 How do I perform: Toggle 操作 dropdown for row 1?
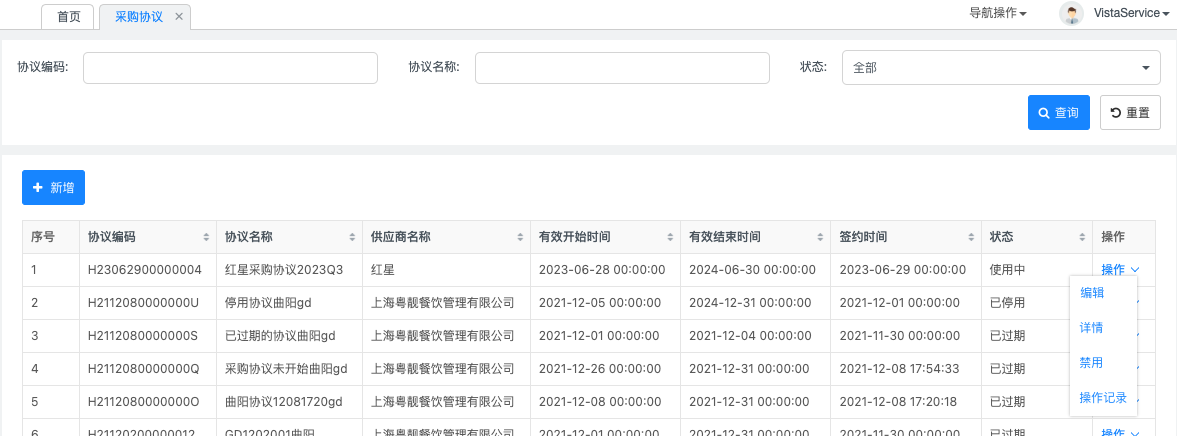[x=1120, y=269]
